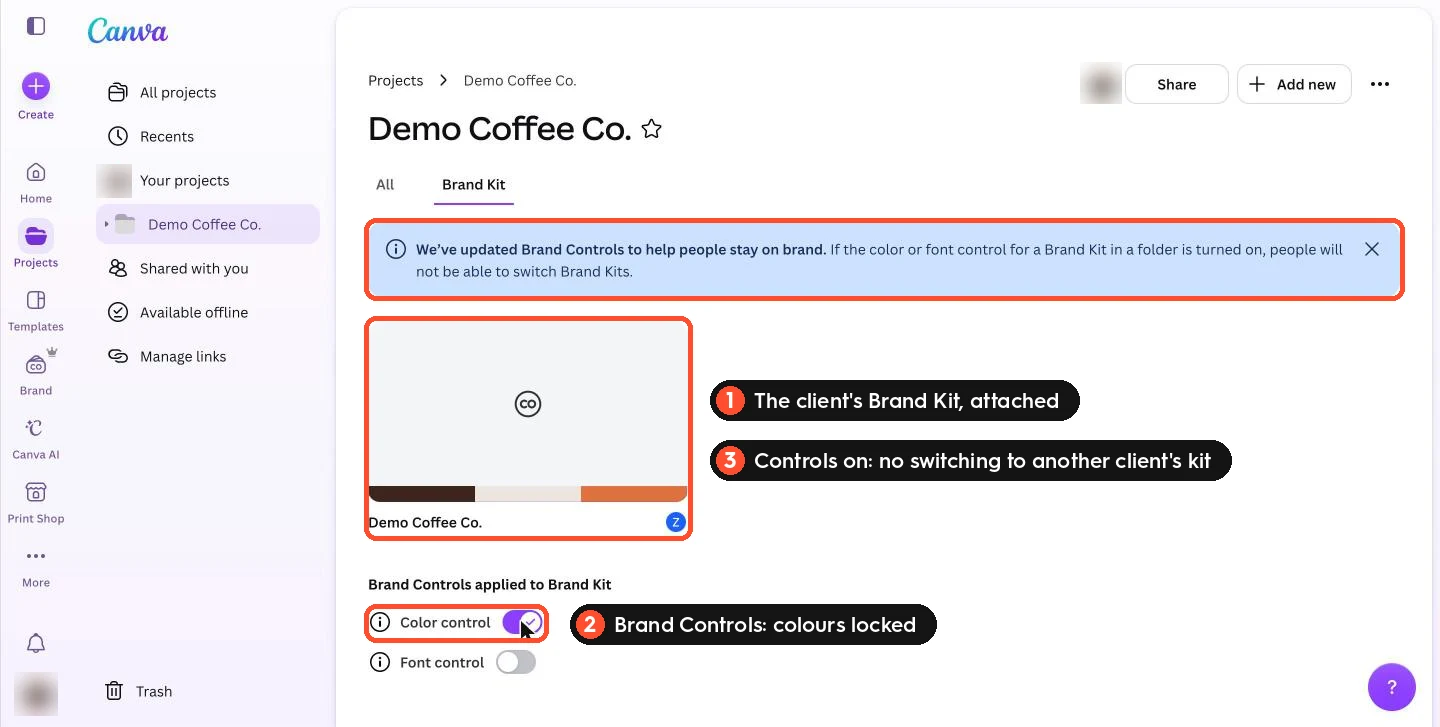Turn on the Font control toggle
The height and width of the screenshot is (727, 1440).
(x=516, y=662)
